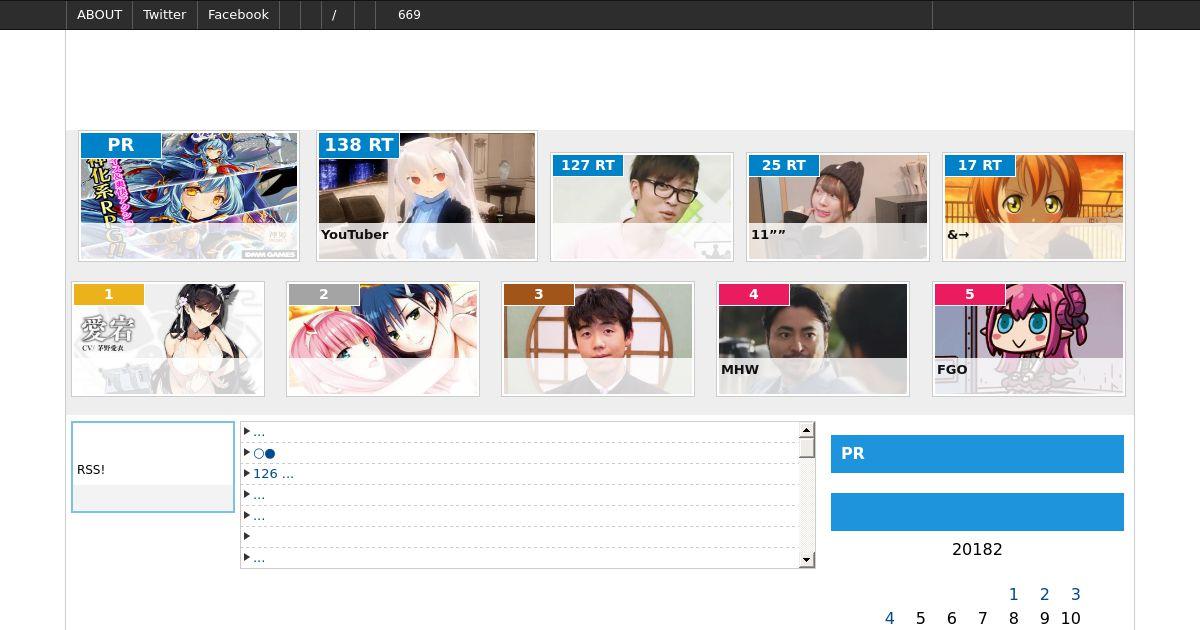Open the PR banner game thumbnail

(x=189, y=196)
